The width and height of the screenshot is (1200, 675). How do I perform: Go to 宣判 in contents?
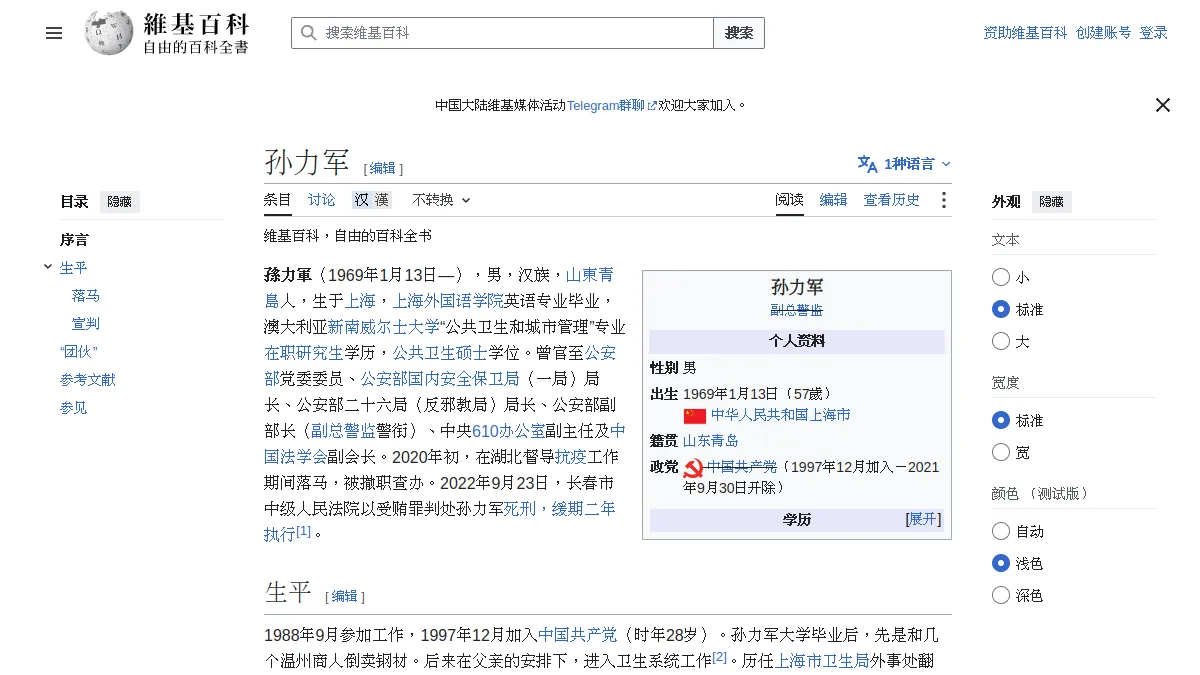pyautogui.click(x=86, y=324)
